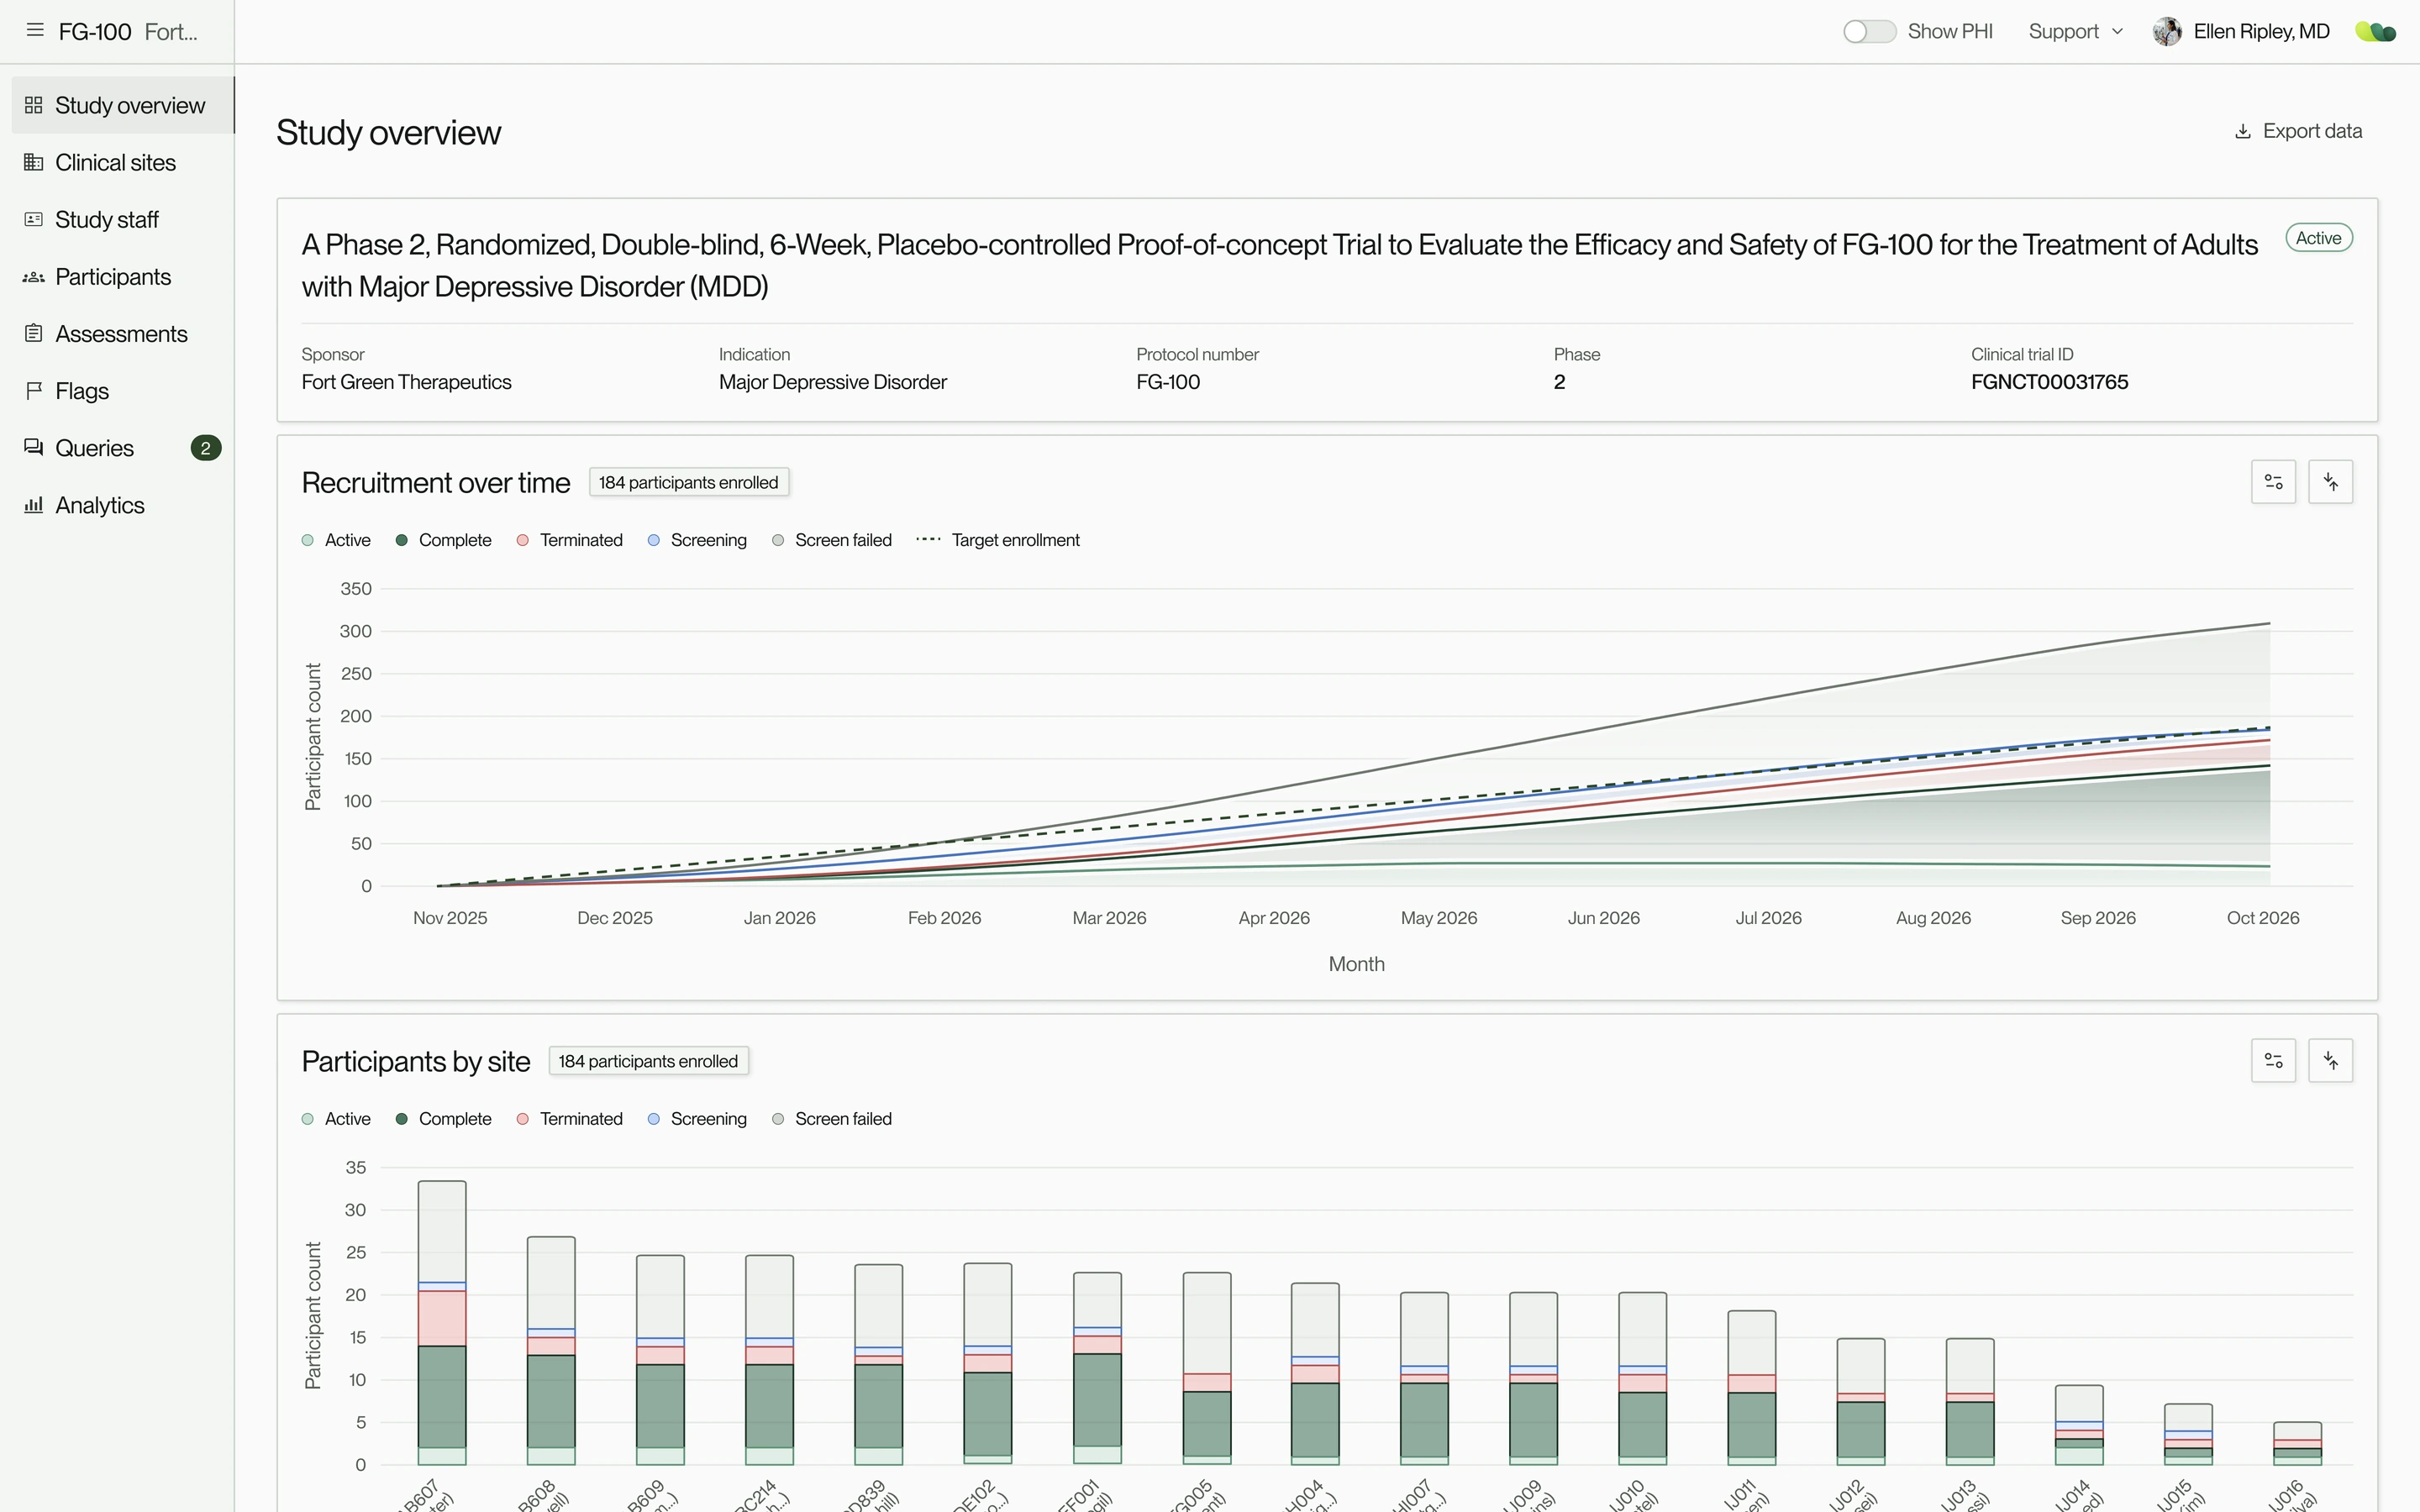Toggle Screening series in Recruitment legend
Image resolution: width=2420 pixels, height=1512 pixels.
(x=697, y=540)
